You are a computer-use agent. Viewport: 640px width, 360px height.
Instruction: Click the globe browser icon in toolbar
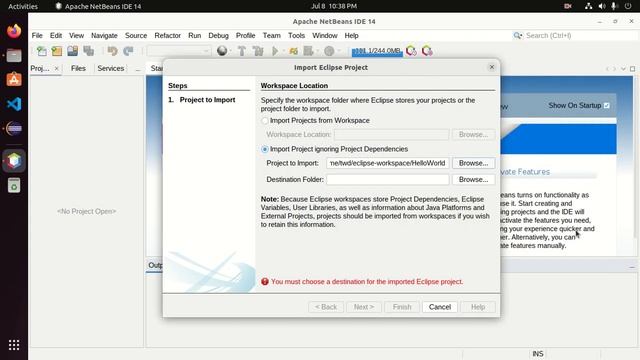coord(222,51)
